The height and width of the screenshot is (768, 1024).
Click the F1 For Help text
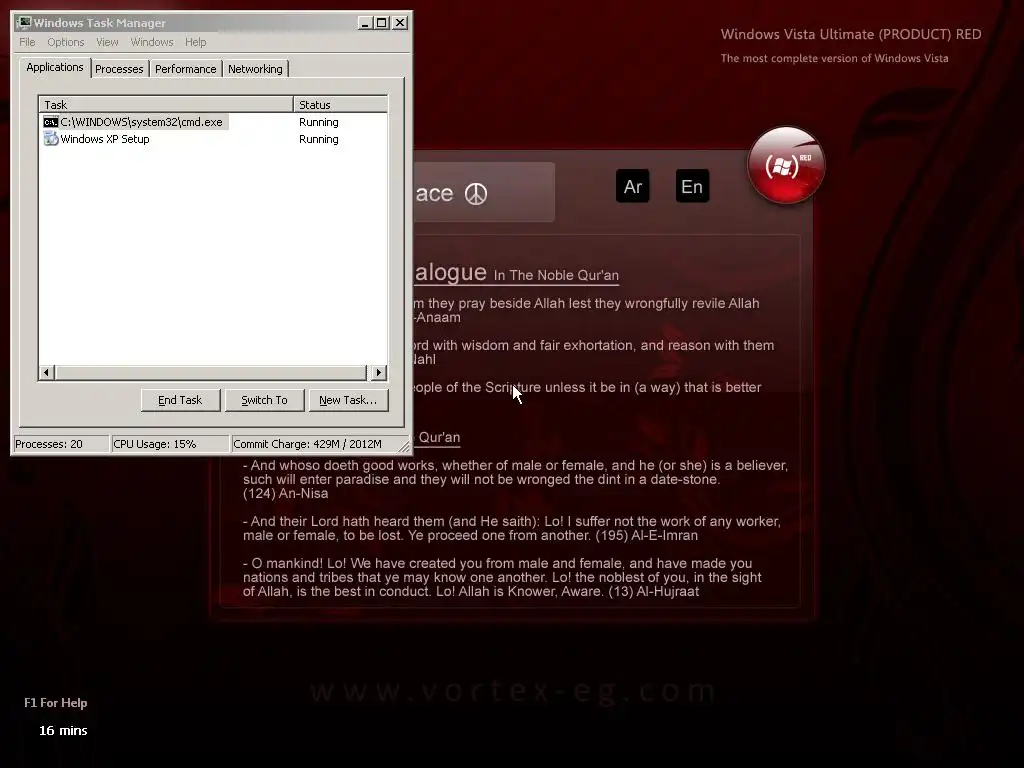pyautogui.click(x=56, y=703)
